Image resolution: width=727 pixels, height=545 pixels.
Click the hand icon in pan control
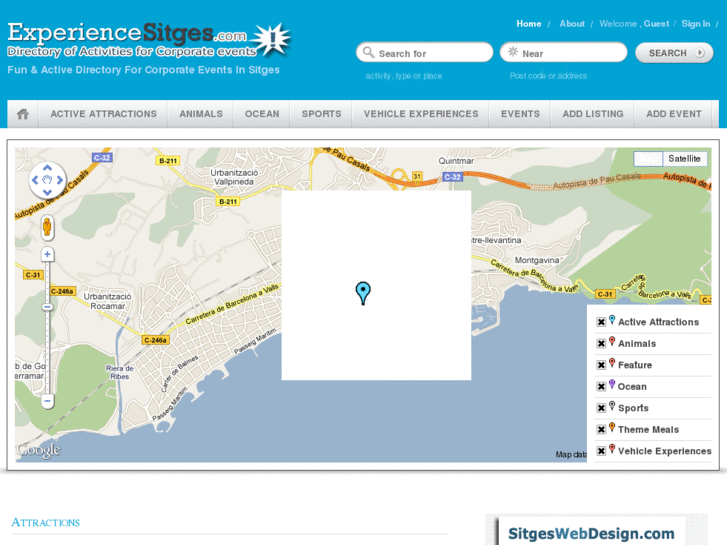pos(47,180)
